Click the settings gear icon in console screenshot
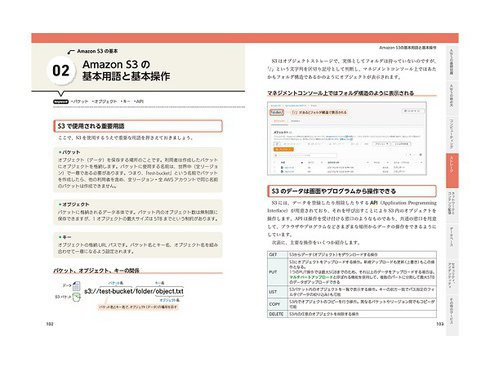 [x=420, y=155]
